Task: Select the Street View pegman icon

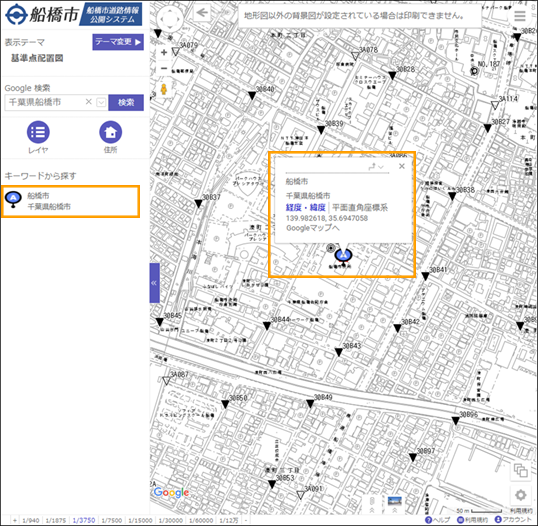Action: pos(164,90)
